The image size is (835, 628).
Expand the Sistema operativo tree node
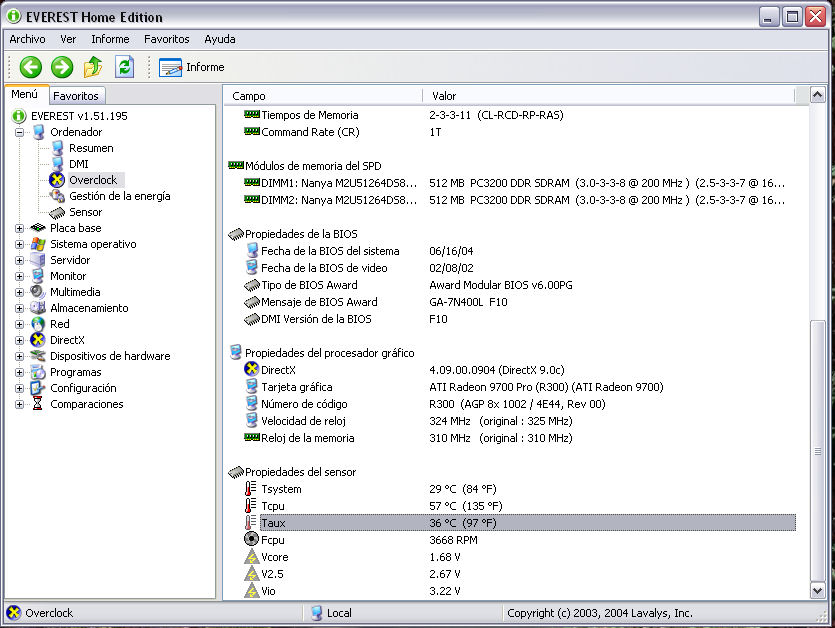[x=19, y=244]
